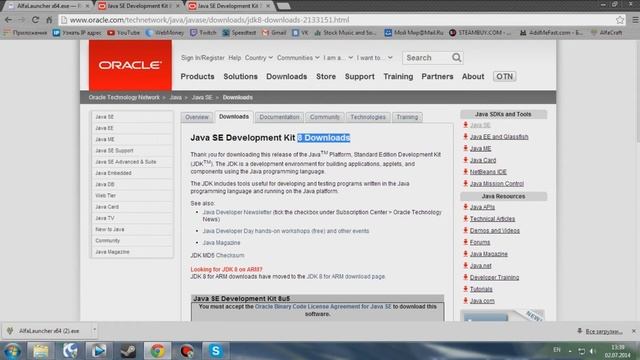The height and width of the screenshot is (360, 640).
Task: Click the home icon in toolbar
Action: [x=49, y=20]
